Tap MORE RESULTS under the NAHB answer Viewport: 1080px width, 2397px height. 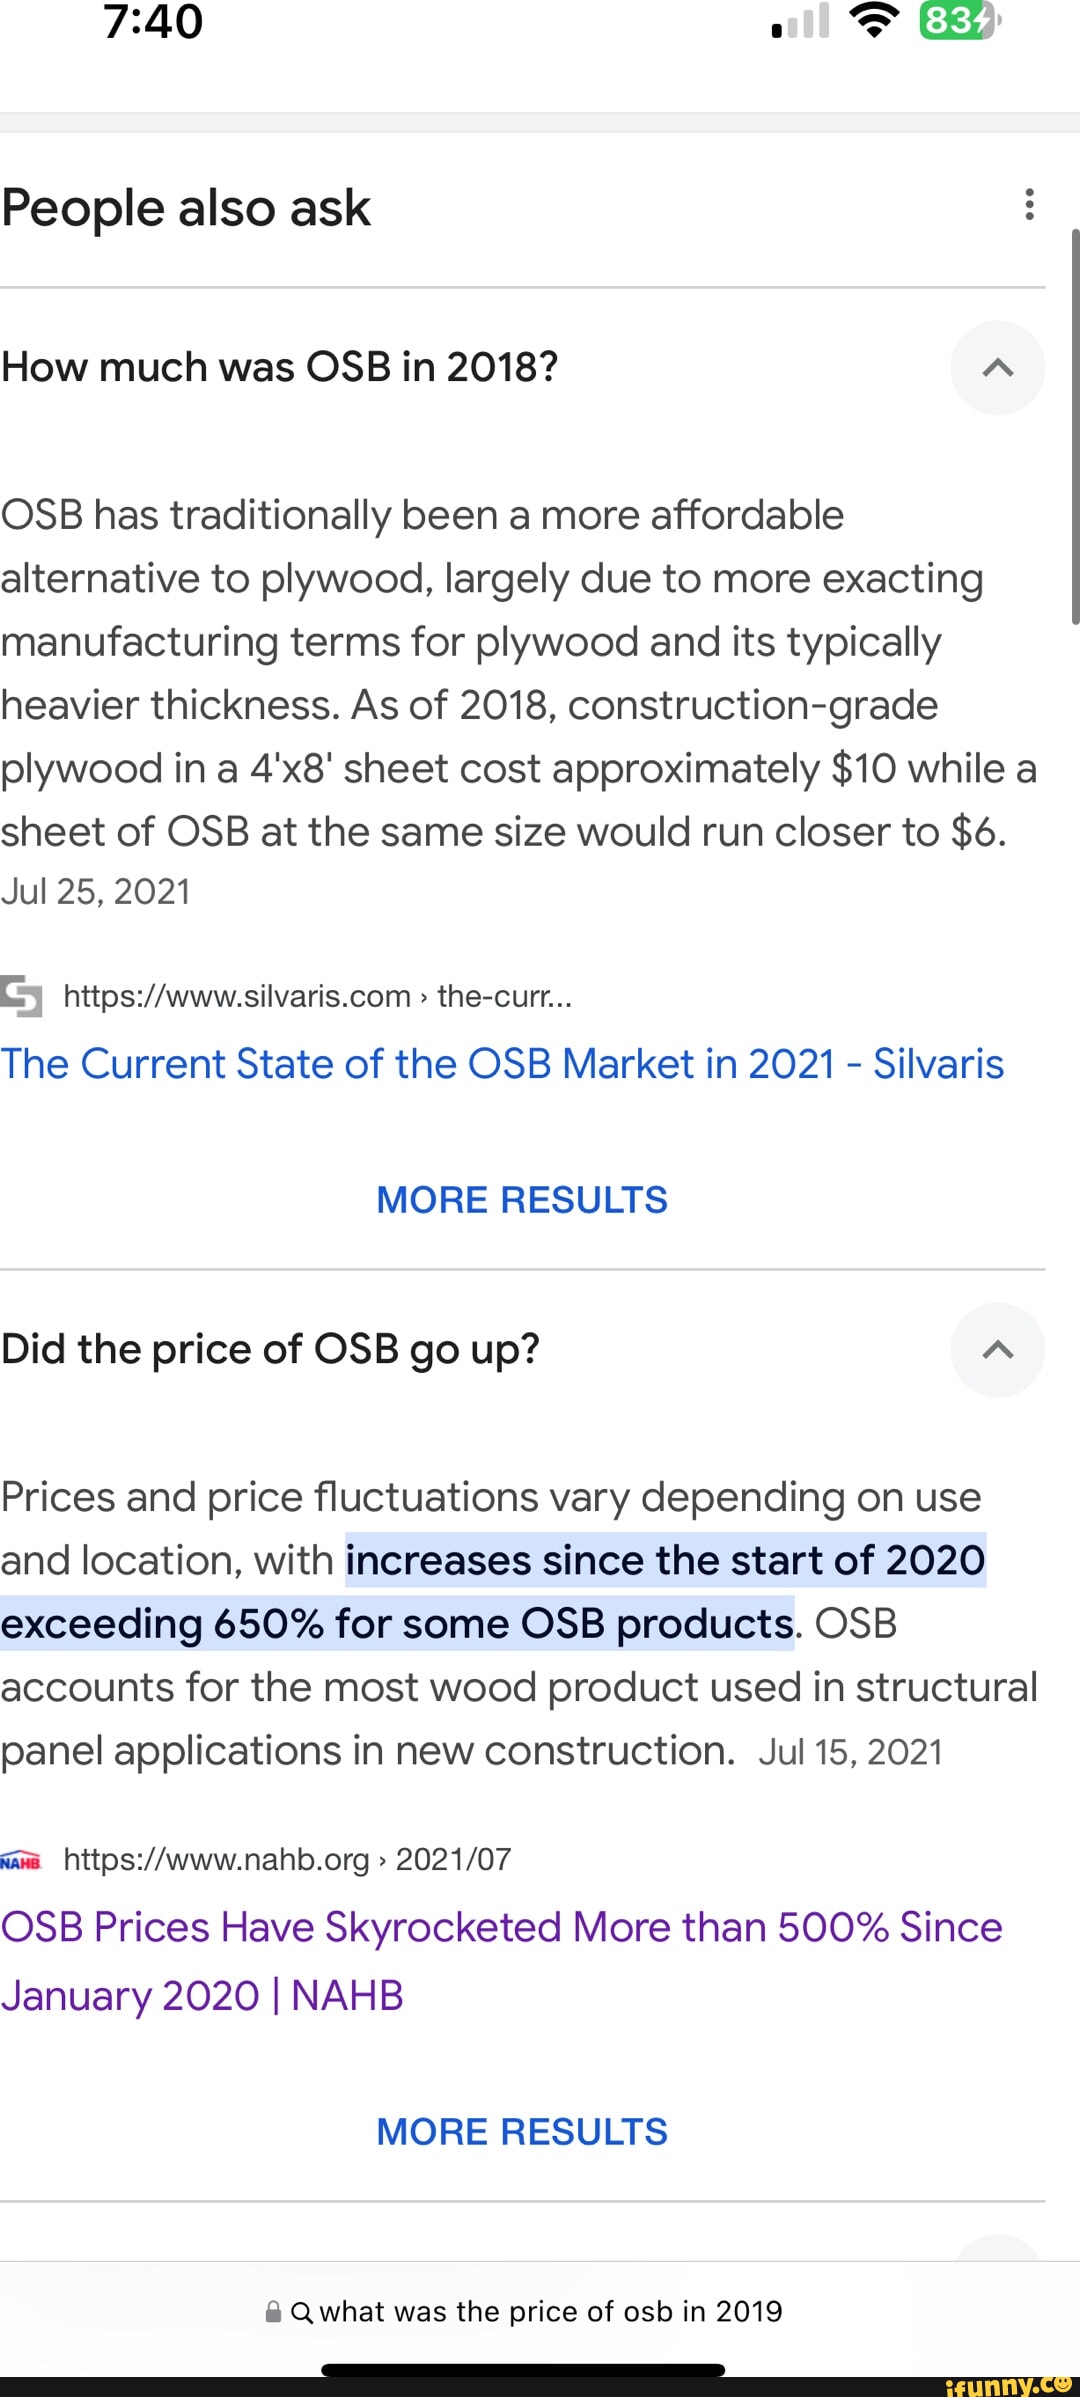[x=521, y=2132]
